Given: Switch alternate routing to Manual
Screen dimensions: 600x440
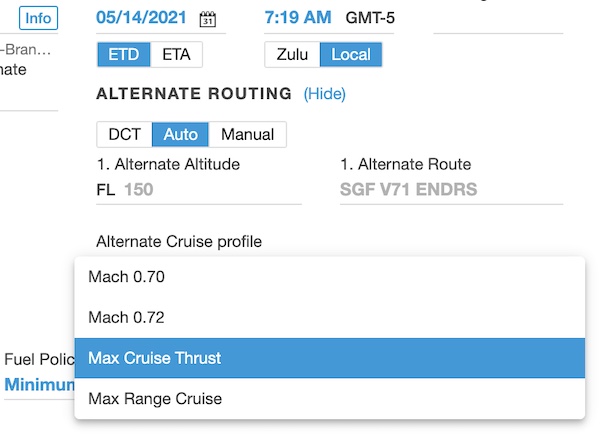Looking at the screenshot, I should tap(248, 134).
